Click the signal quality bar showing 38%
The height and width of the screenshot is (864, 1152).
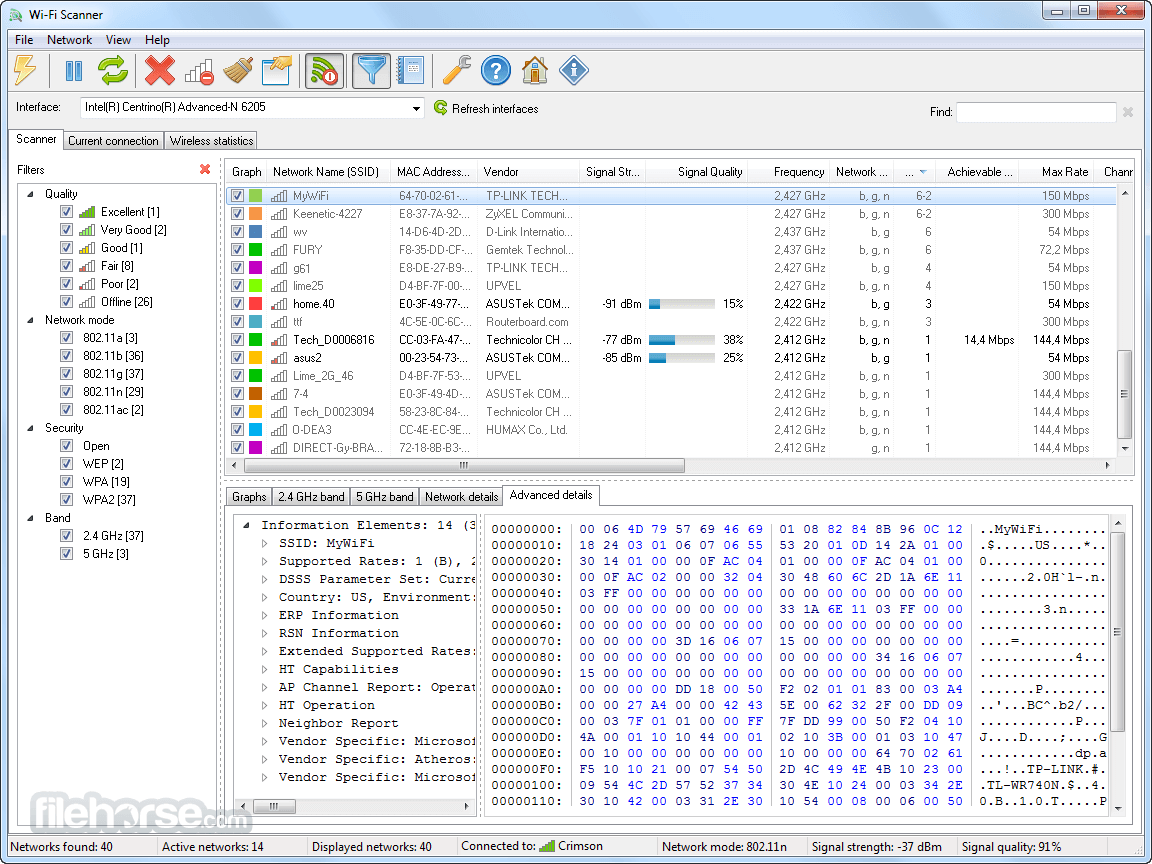[682, 340]
